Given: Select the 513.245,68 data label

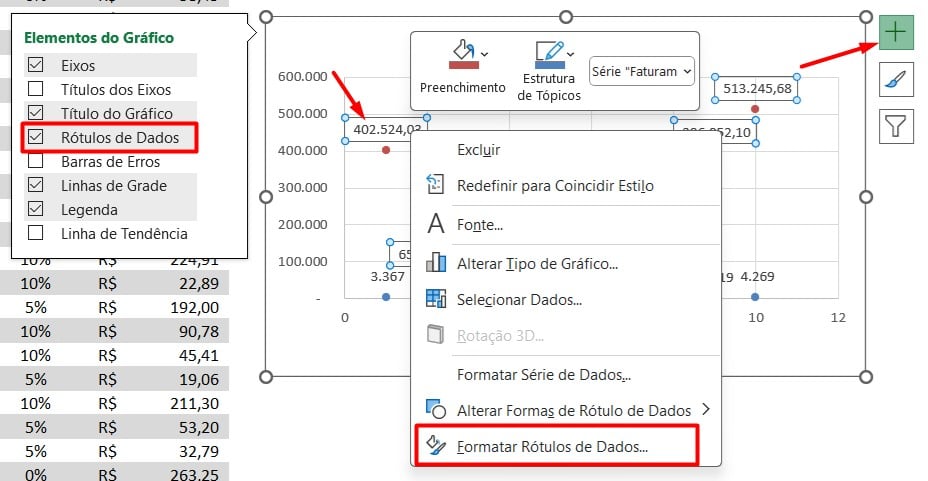Looking at the screenshot, I should tap(756, 89).
